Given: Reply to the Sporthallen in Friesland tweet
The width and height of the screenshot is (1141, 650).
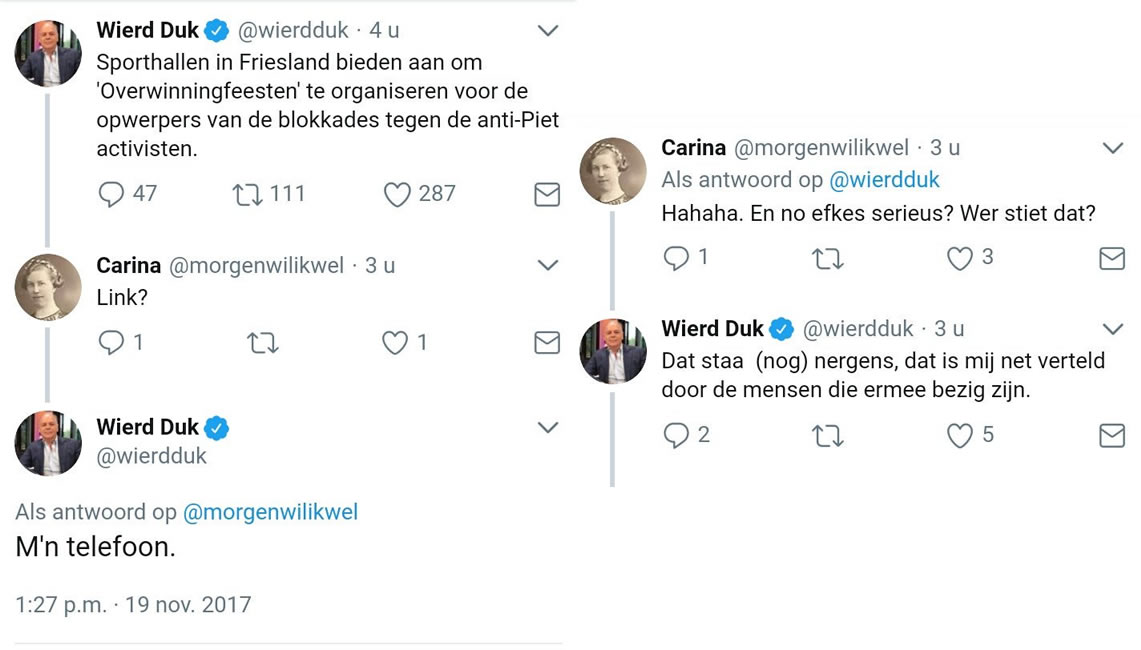Looking at the screenshot, I should (x=111, y=194).
